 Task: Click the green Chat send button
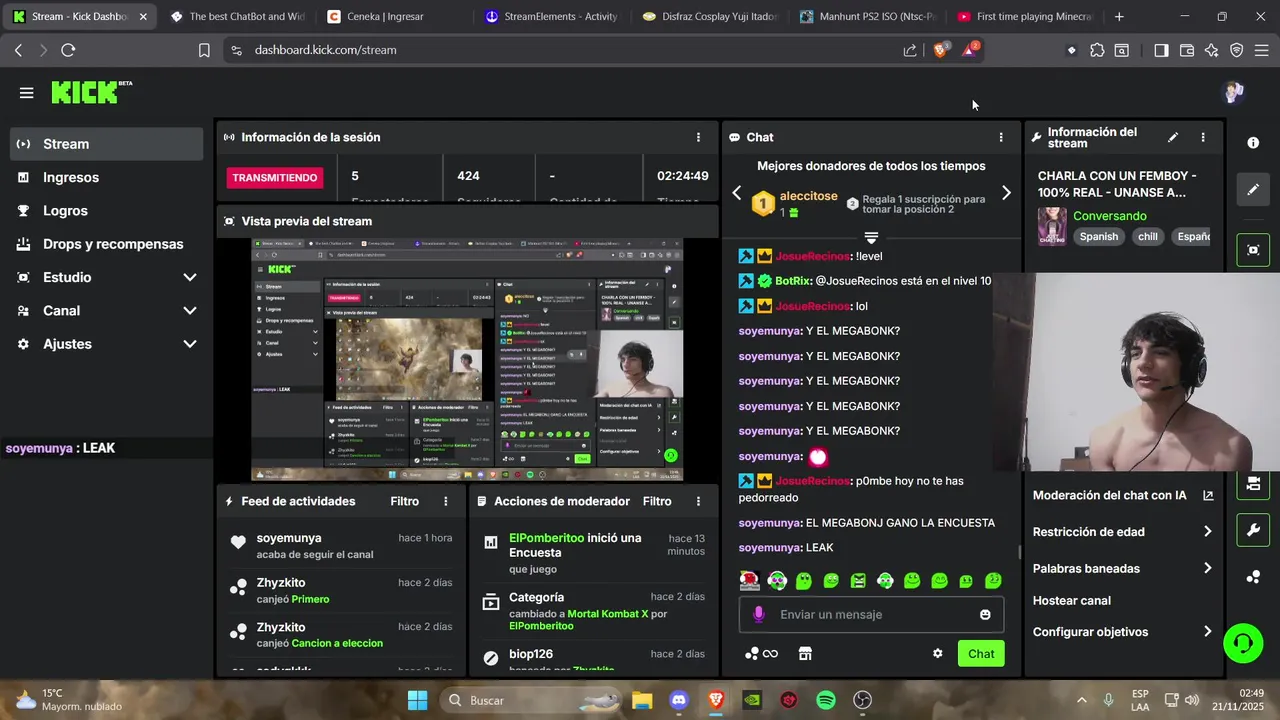pos(981,654)
